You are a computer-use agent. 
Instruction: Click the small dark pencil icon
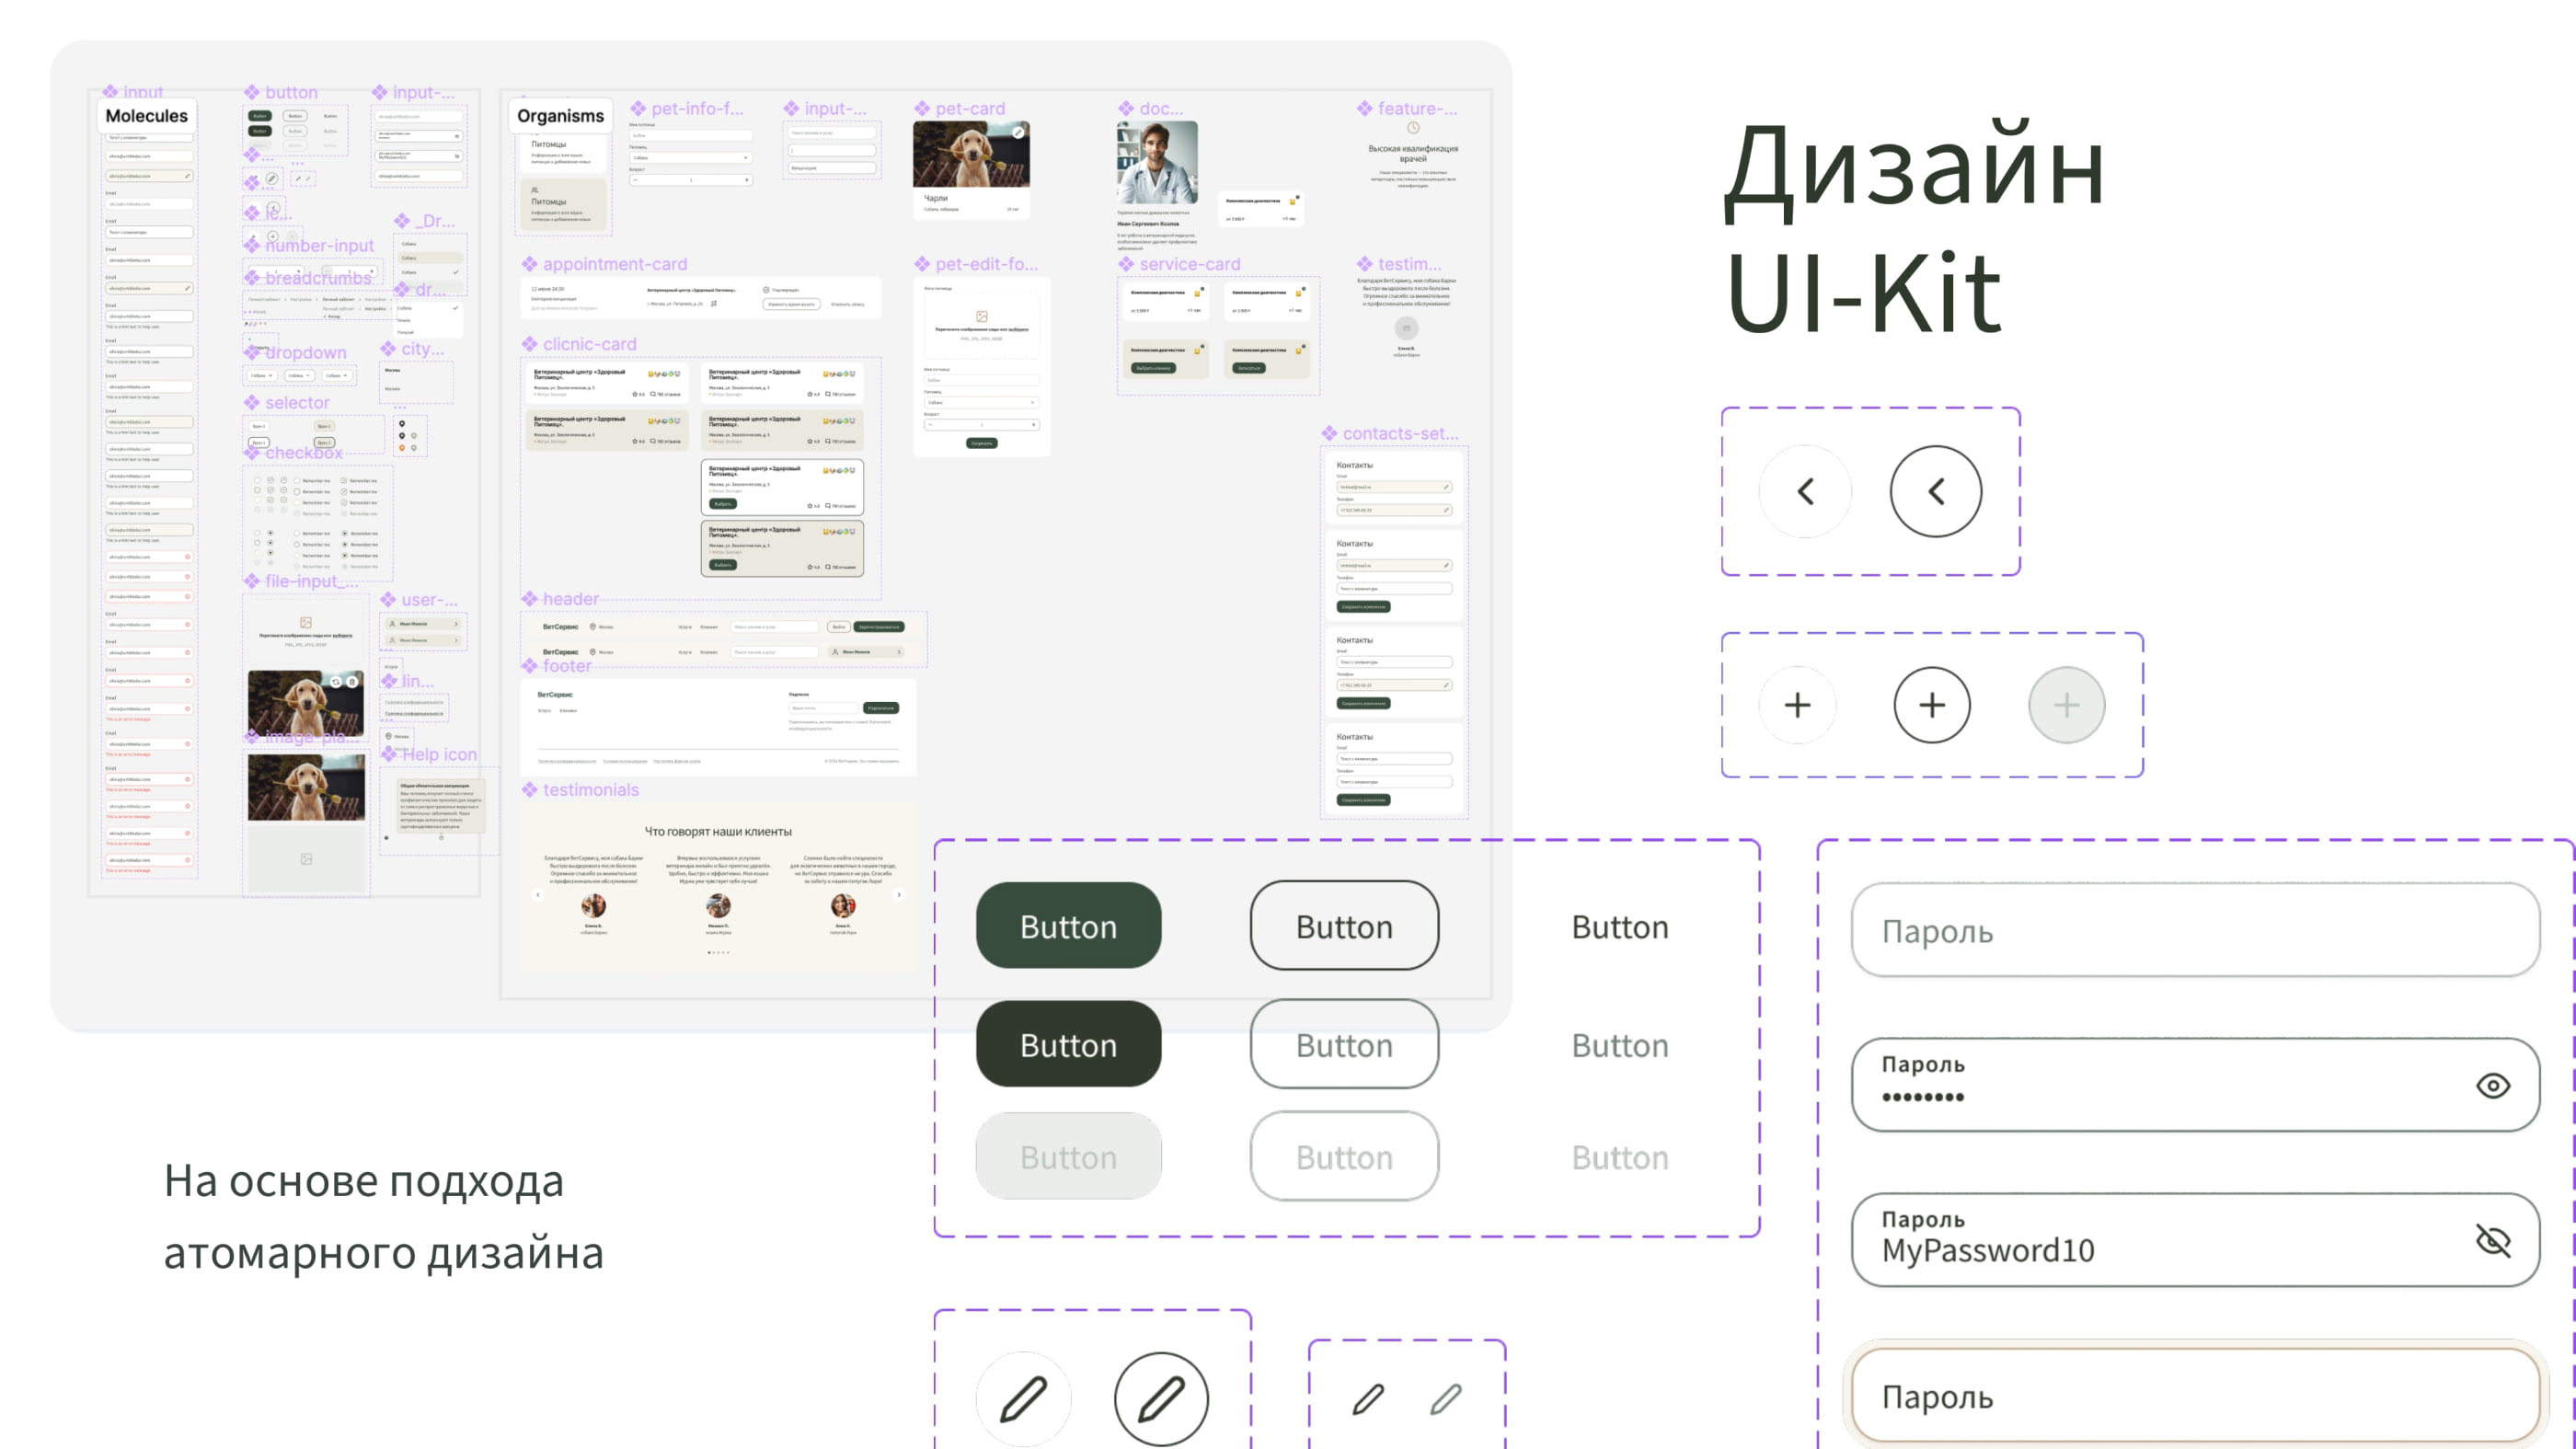click(x=1367, y=1398)
